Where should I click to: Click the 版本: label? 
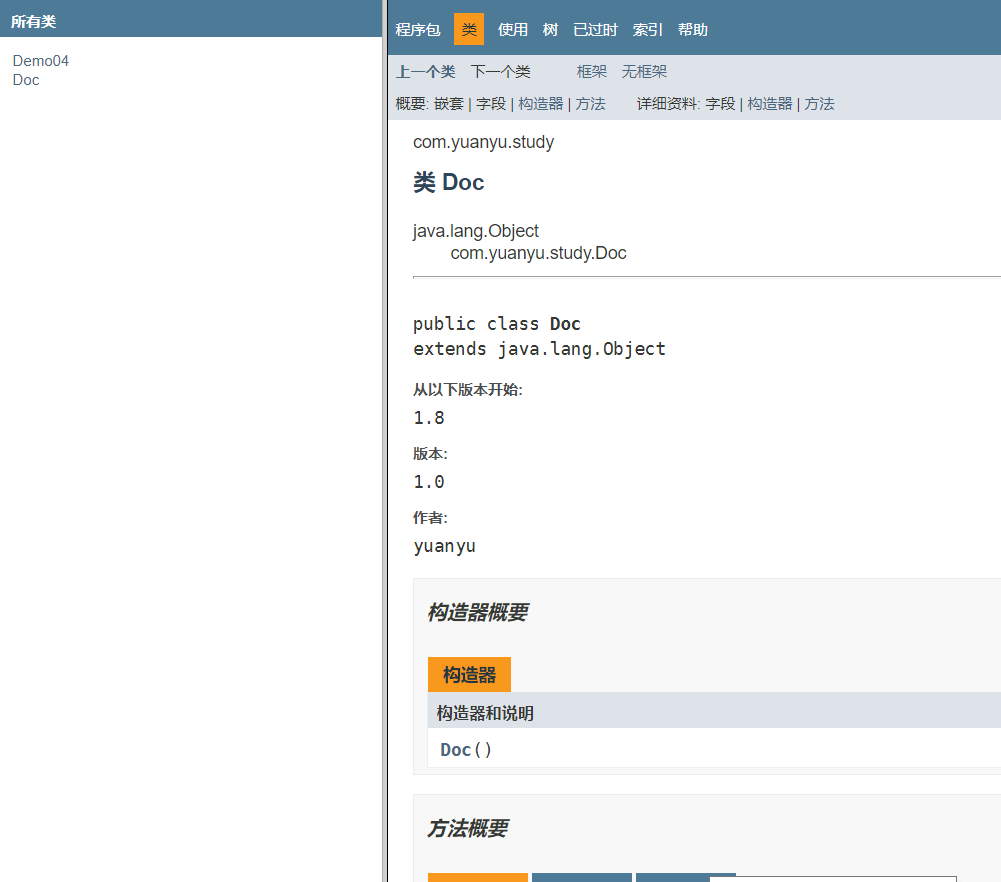tap(430, 454)
